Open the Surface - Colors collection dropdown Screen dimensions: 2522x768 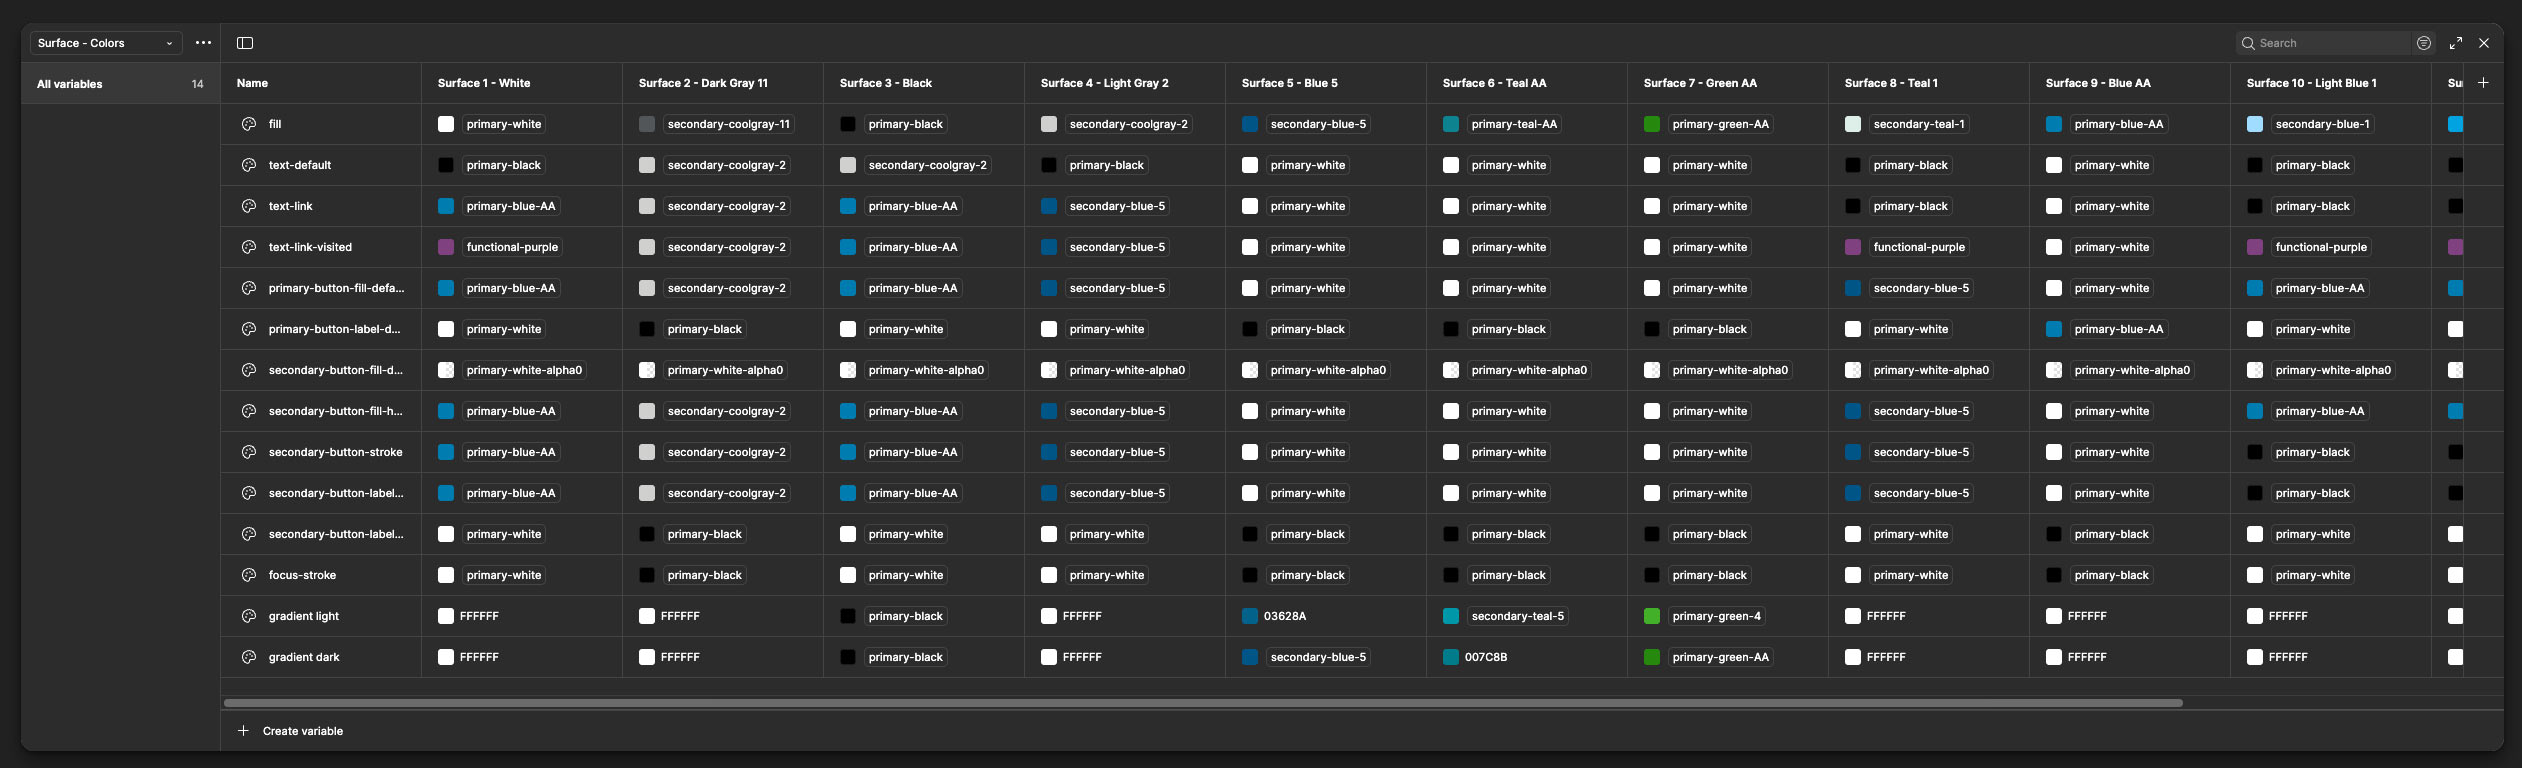[x=105, y=43]
